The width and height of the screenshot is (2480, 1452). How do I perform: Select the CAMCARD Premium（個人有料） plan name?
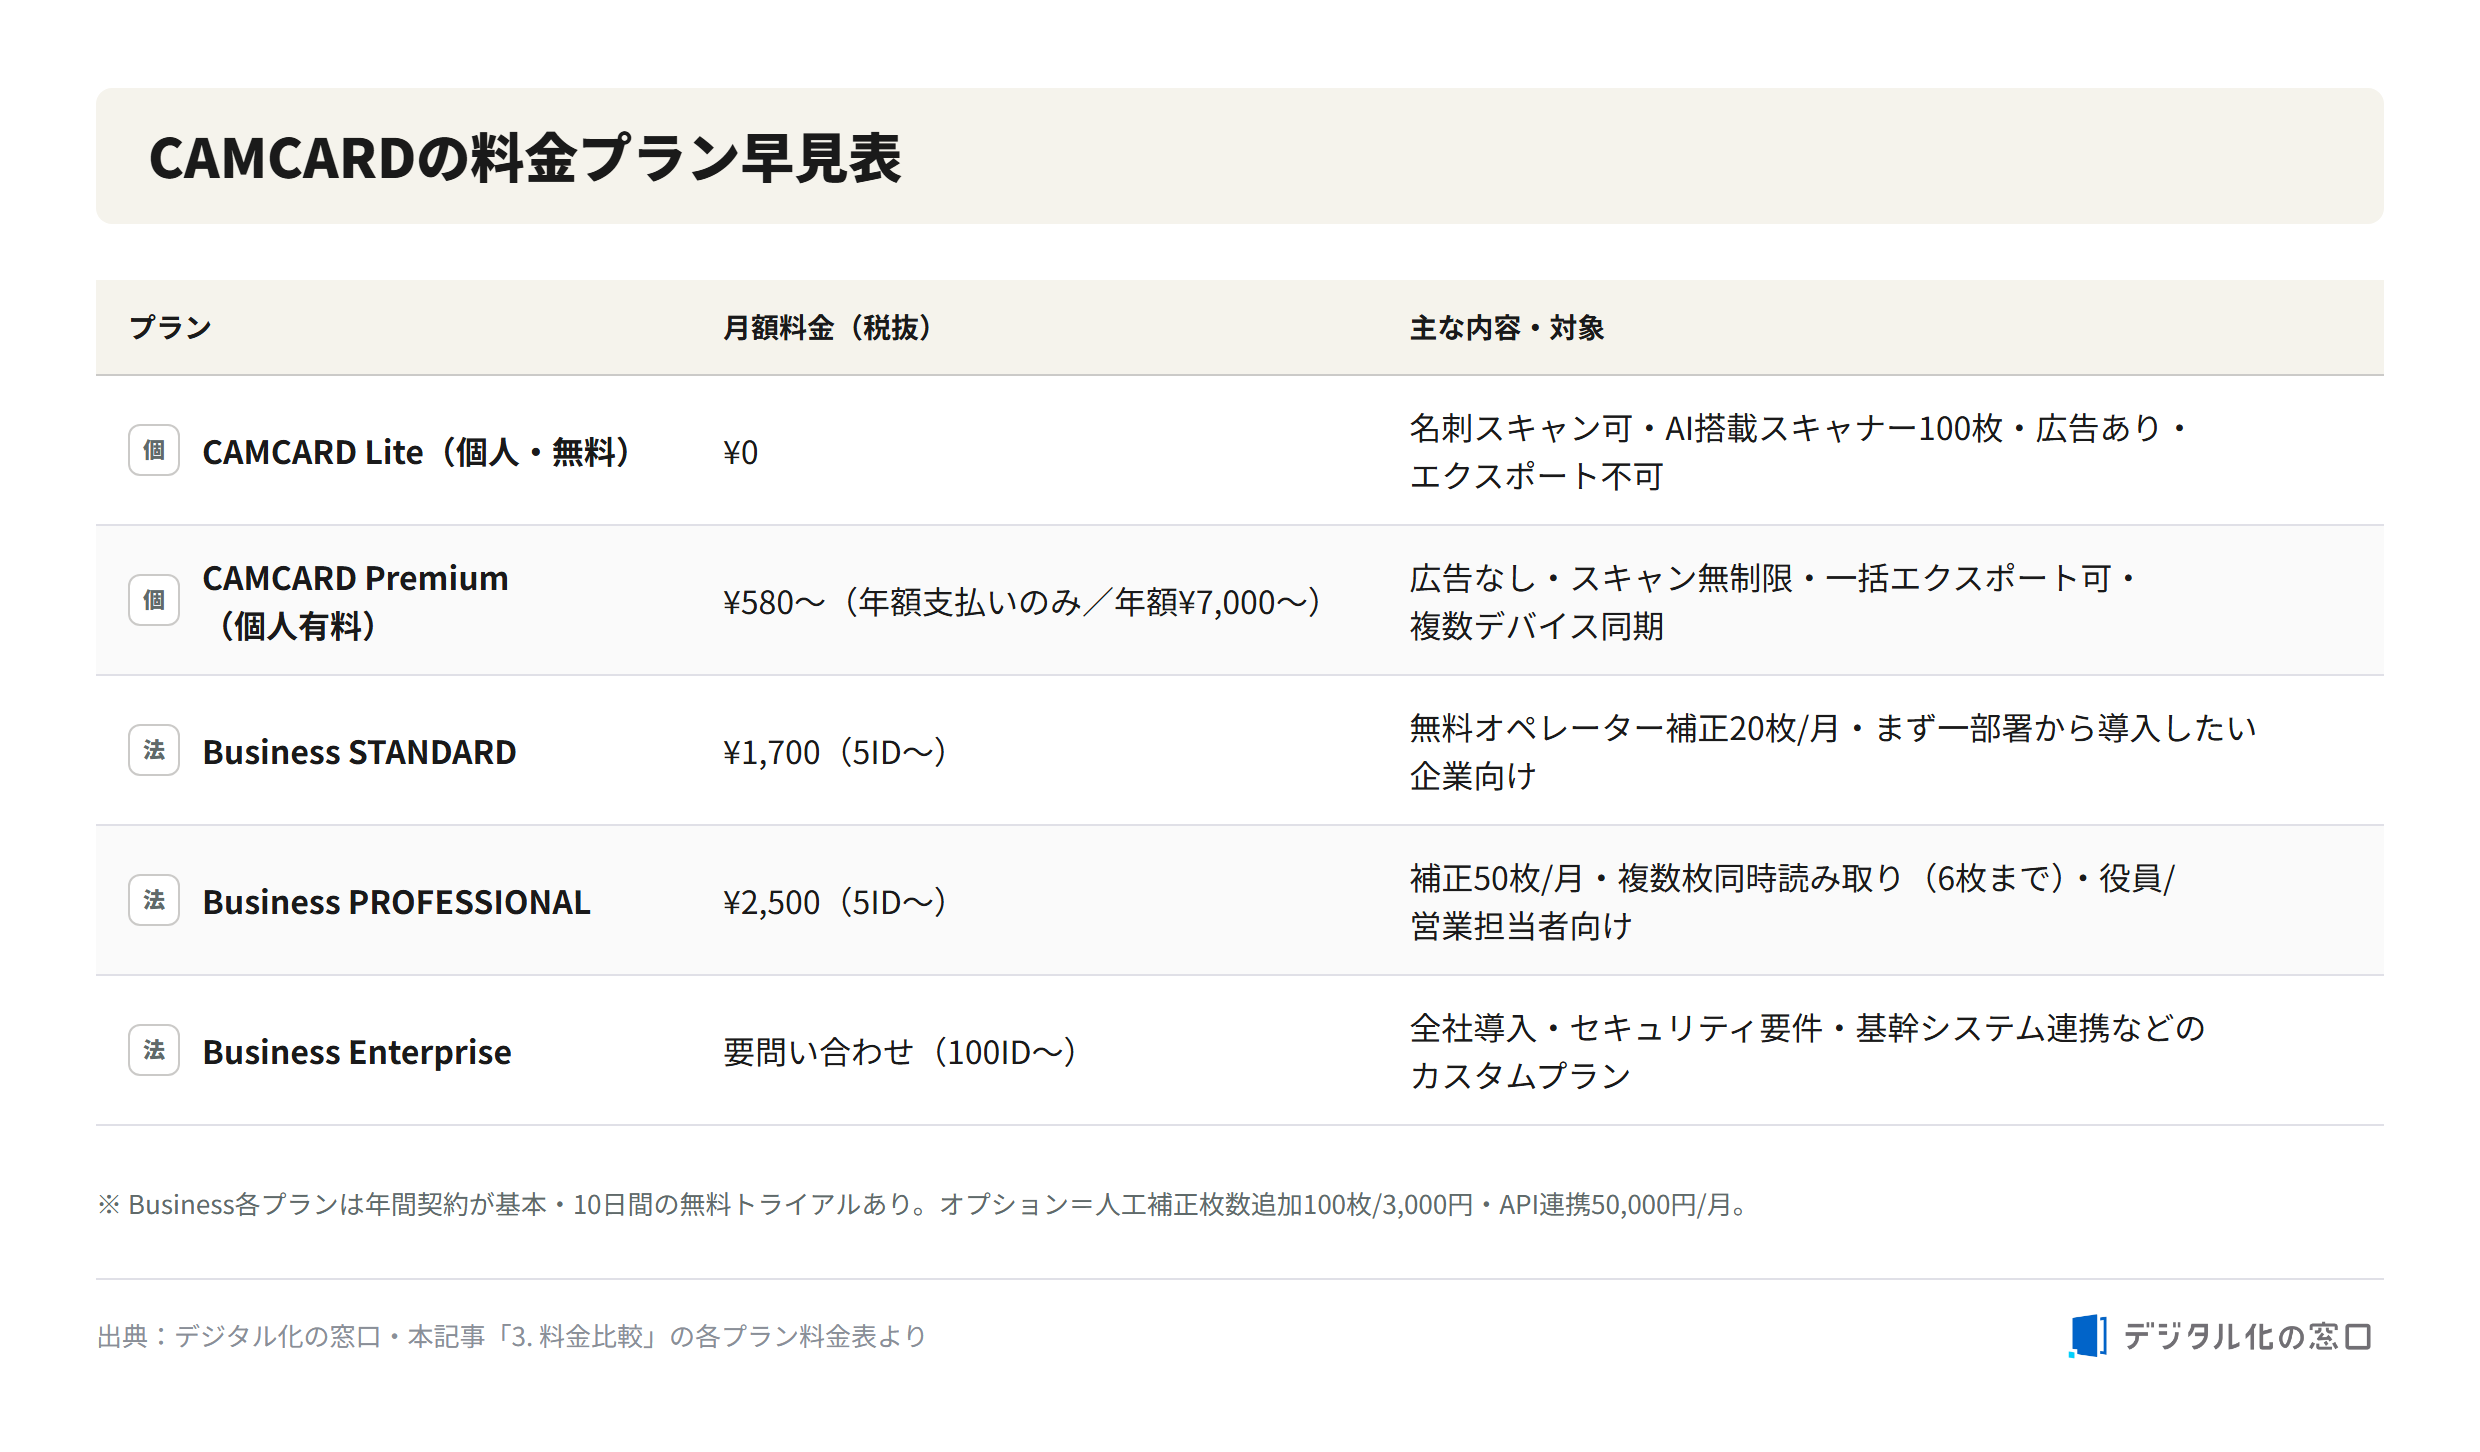355,602
